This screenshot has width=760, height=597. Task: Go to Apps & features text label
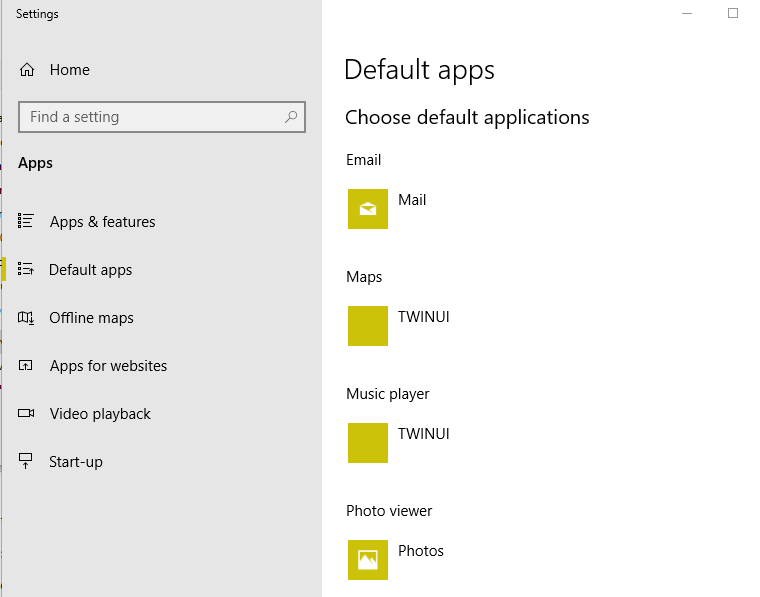pyautogui.click(x=103, y=222)
